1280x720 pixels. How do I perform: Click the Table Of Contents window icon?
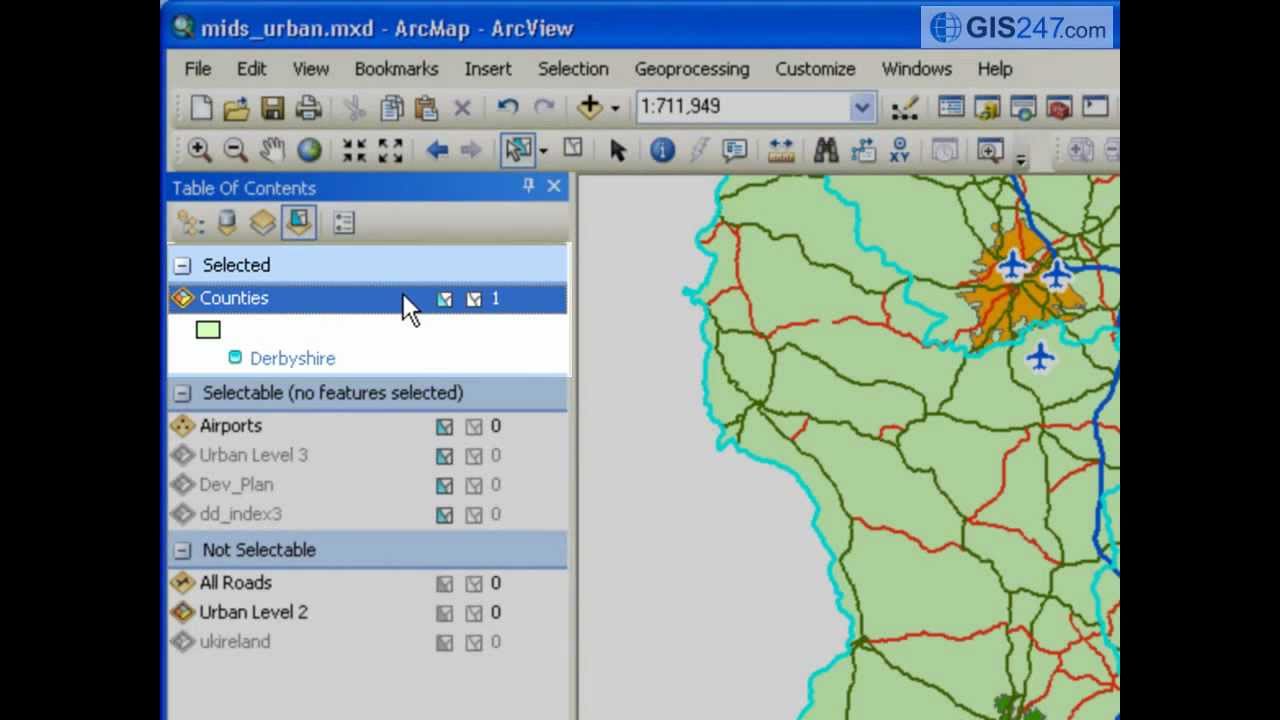click(951, 107)
